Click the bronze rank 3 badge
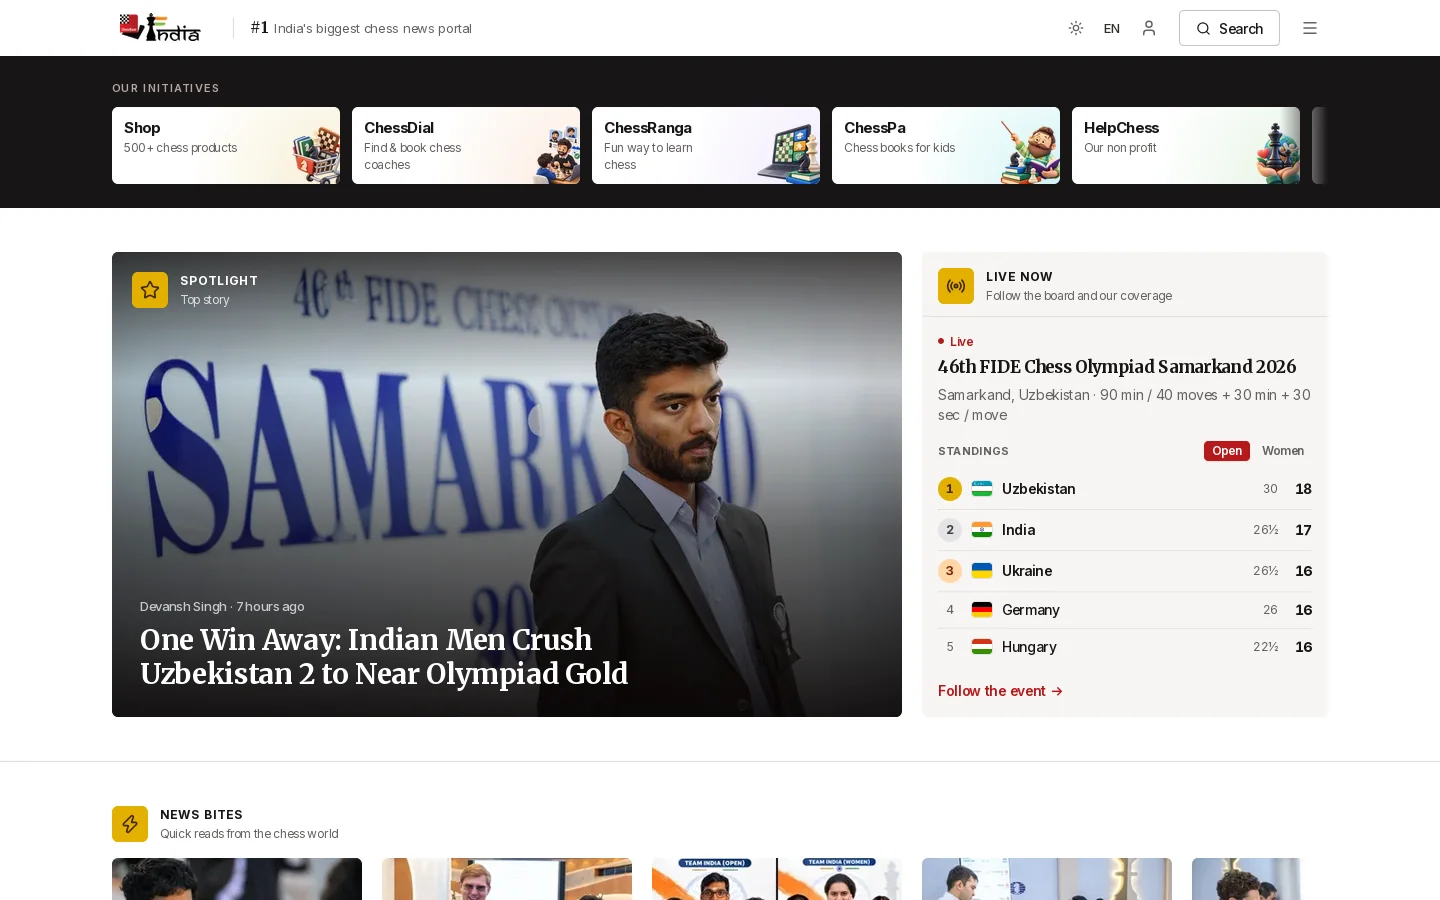Screen dimensions: 1440x900 pyautogui.click(x=950, y=571)
